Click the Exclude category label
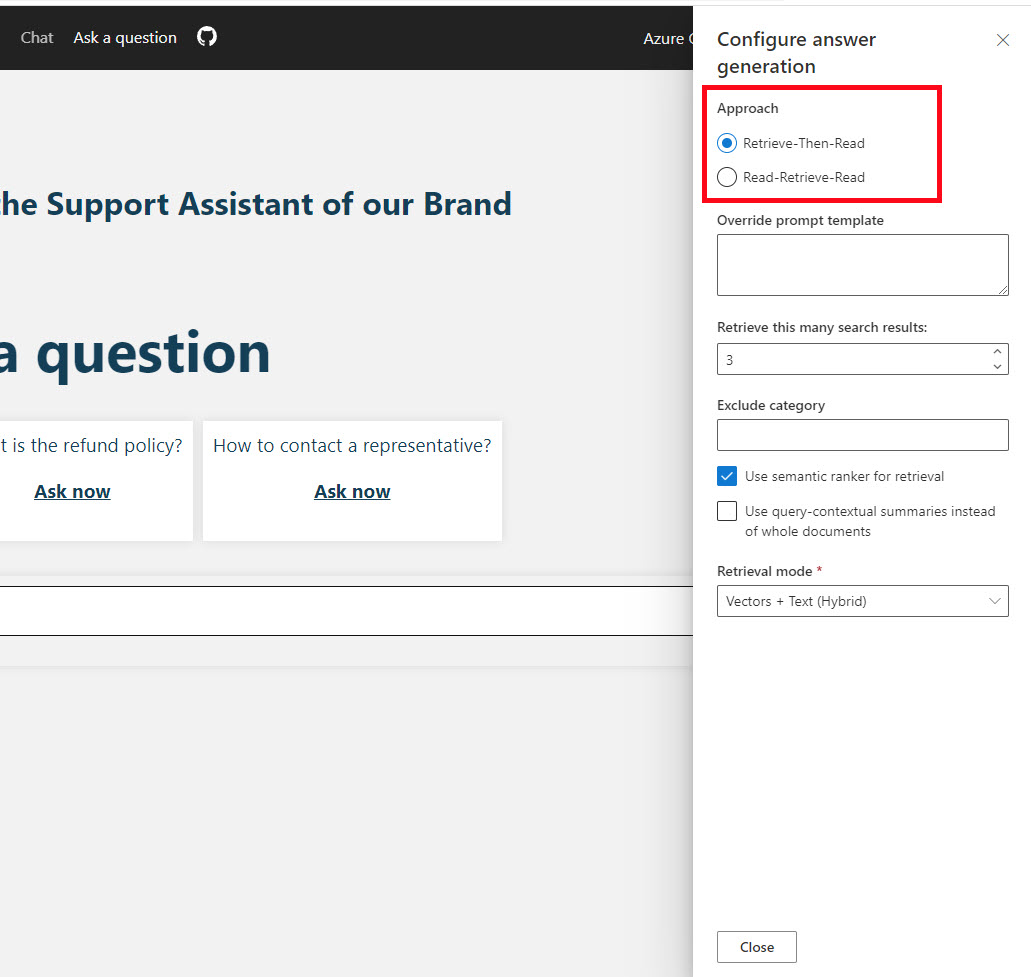The width and height of the screenshot is (1031, 977). tap(771, 406)
